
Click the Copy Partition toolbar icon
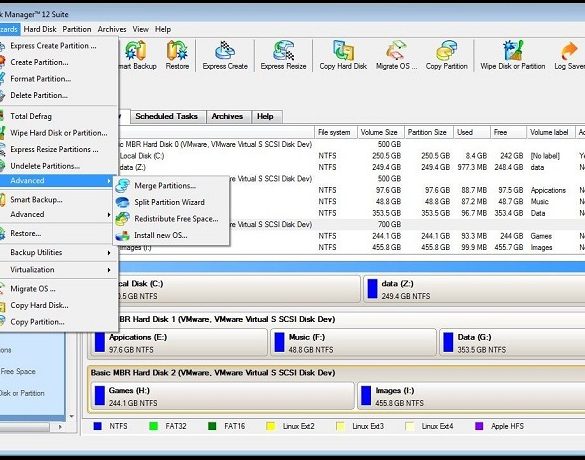[x=447, y=50]
